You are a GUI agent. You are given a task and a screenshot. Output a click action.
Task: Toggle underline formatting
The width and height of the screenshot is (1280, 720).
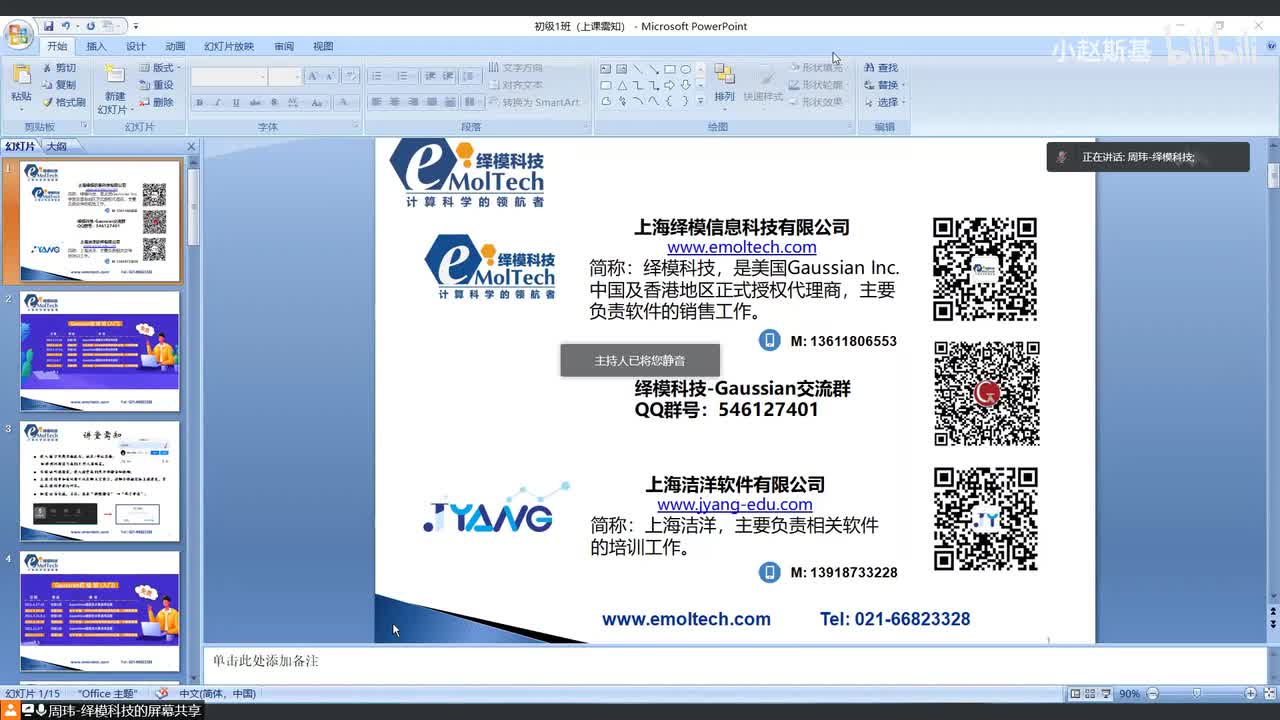click(236, 103)
